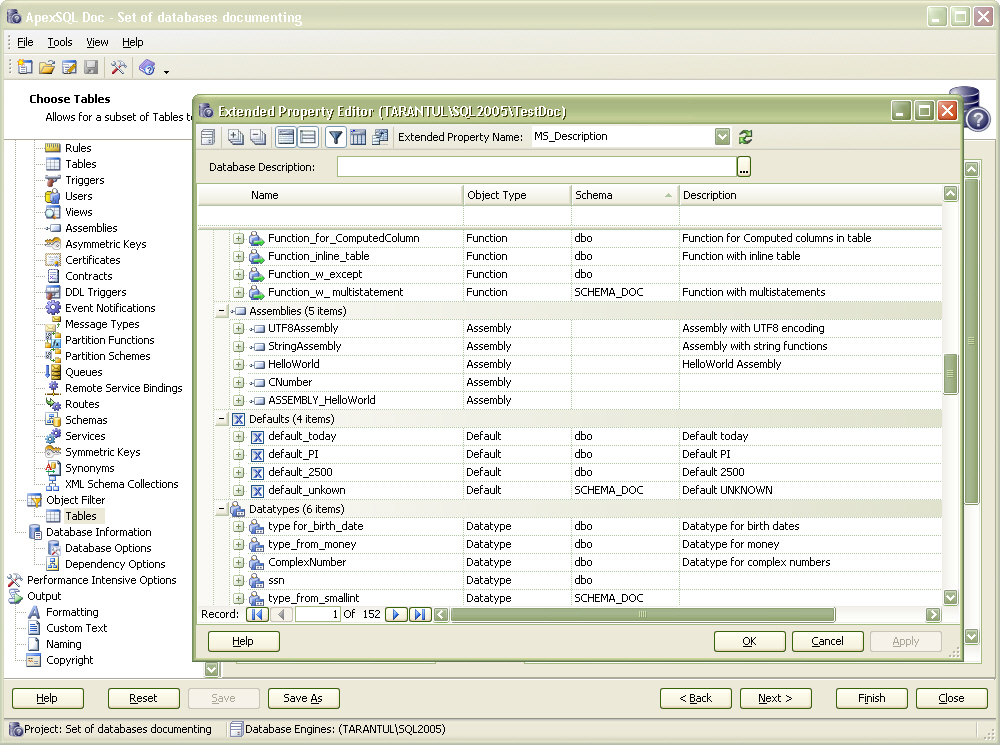Screen dimensions: 1000x745
Task: Click the Function_inline_table function icon
Action: pyautogui.click(x=256, y=256)
